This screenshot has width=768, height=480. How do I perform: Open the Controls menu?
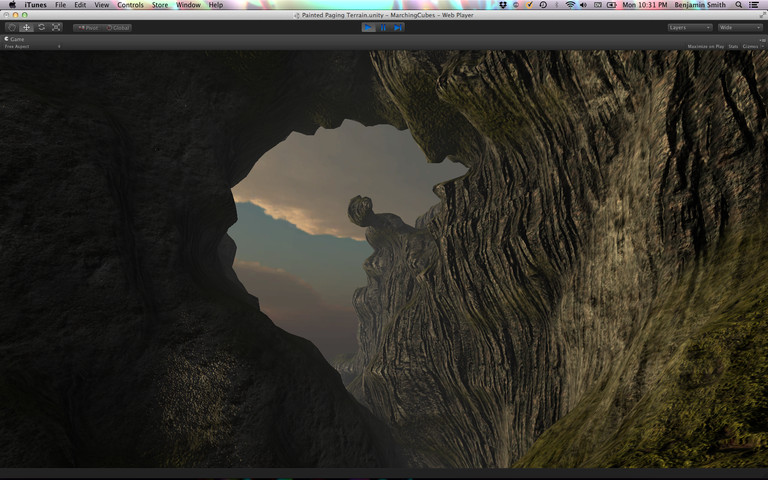(x=130, y=5)
